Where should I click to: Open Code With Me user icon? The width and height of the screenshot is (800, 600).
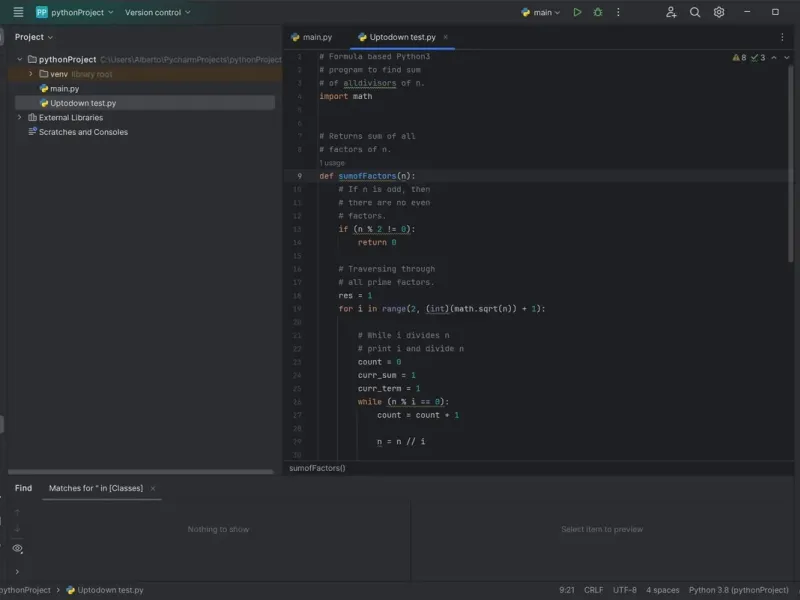[x=671, y=12]
